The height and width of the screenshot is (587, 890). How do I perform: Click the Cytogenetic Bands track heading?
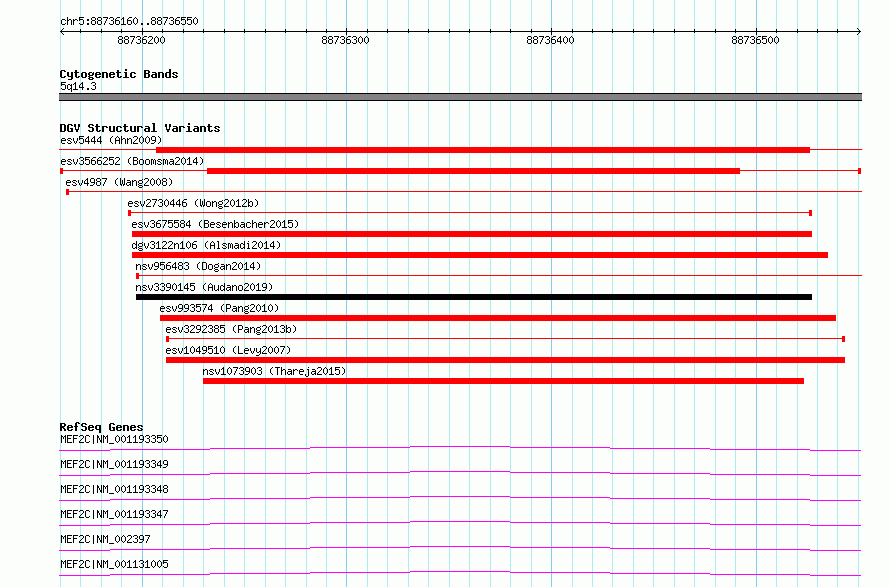[119, 74]
